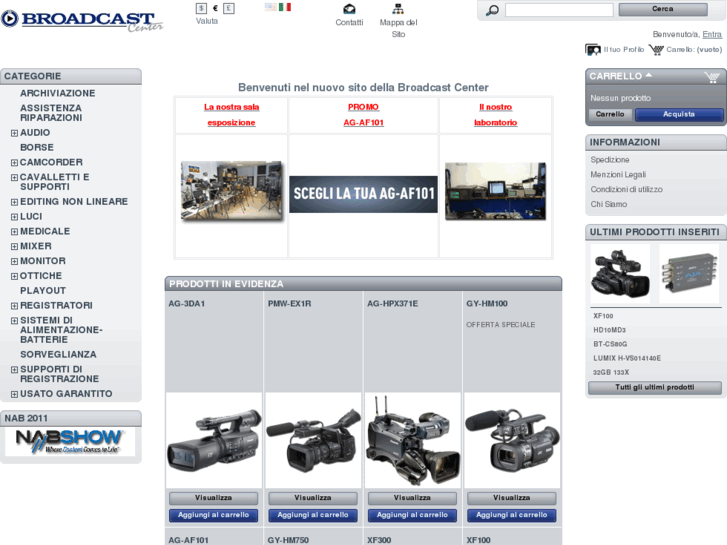This screenshot has height=545, width=727.
Task: Click the laboratory photo thumbnail
Action: pos(496,191)
